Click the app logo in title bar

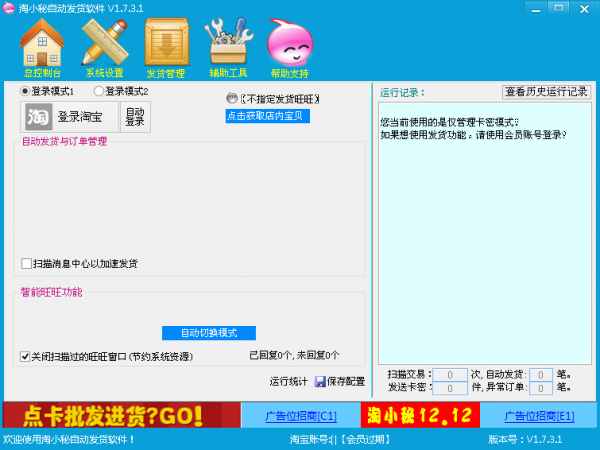tap(9, 8)
